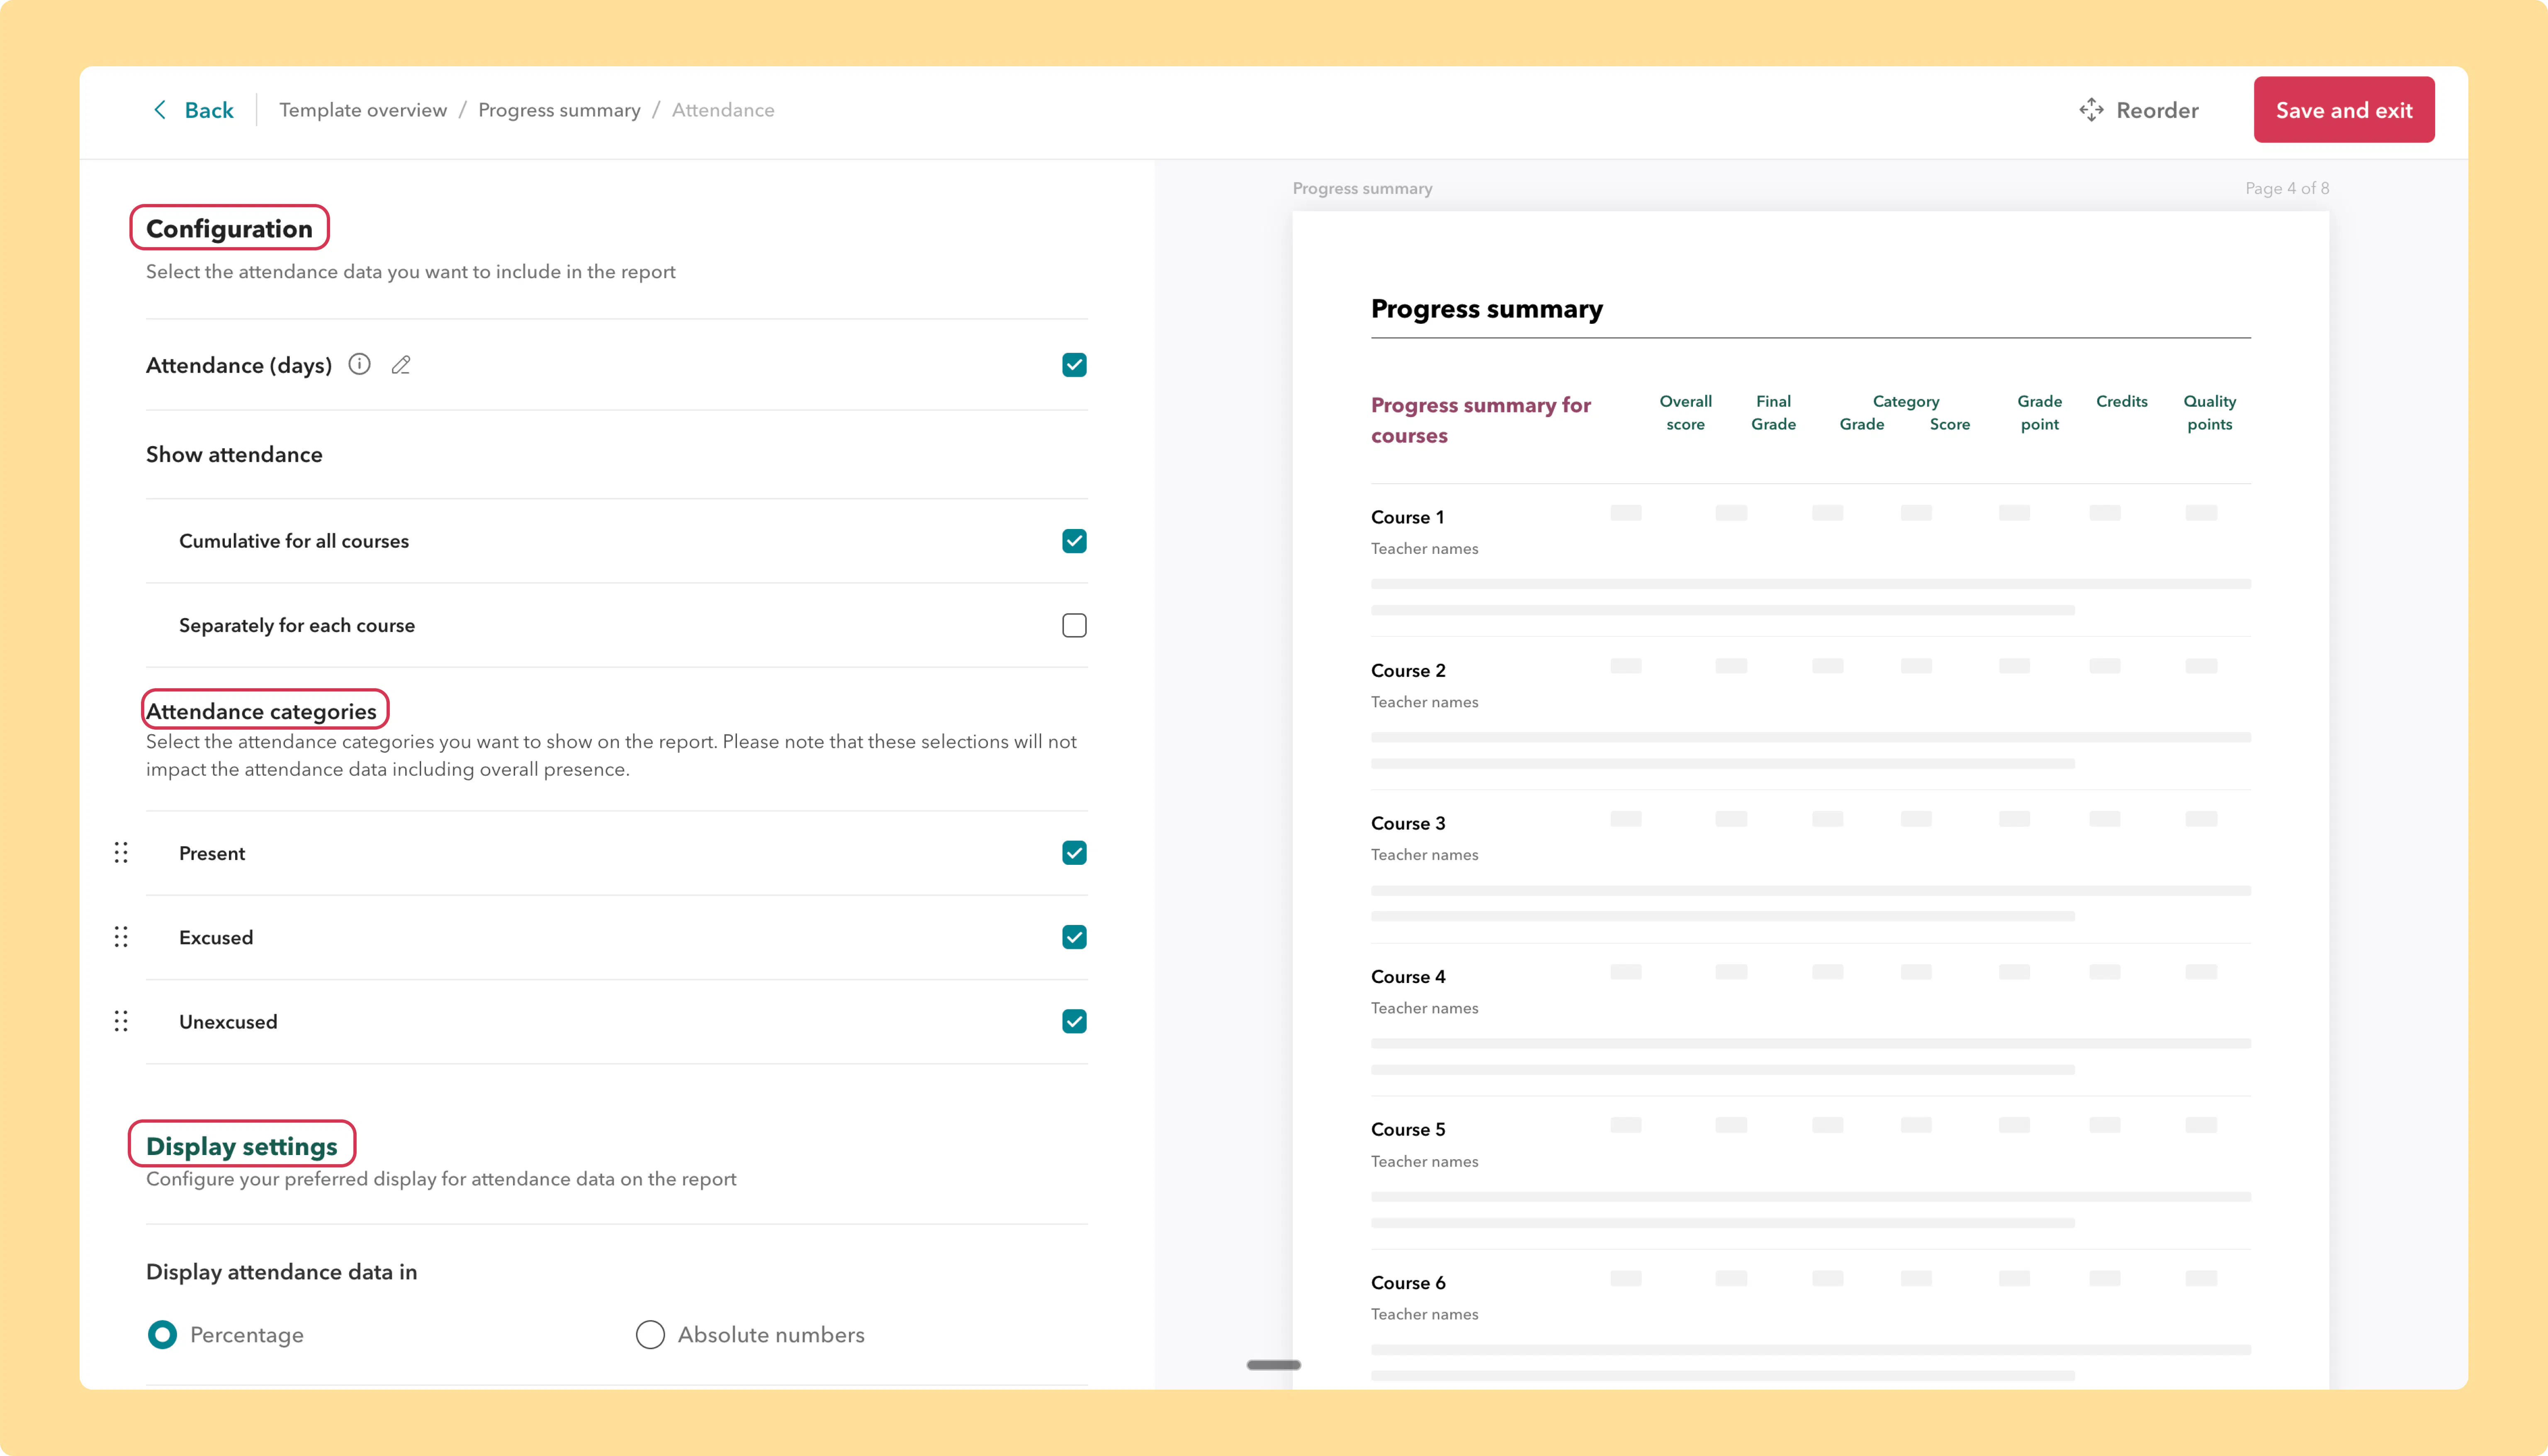The width and height of the screenshot is (2548, 1456).
Task: Click the pencil edit icon for Attendance (days)
Action: pos(401,365)
